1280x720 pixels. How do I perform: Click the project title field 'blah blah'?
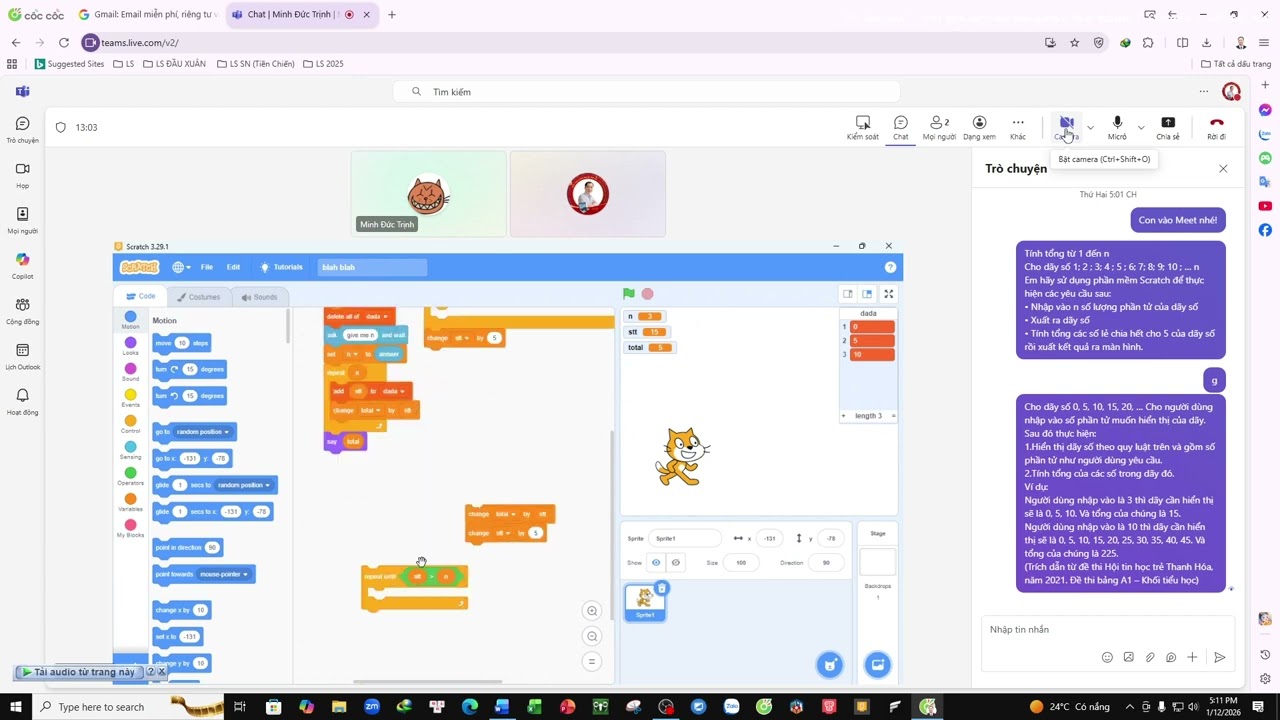372,267
